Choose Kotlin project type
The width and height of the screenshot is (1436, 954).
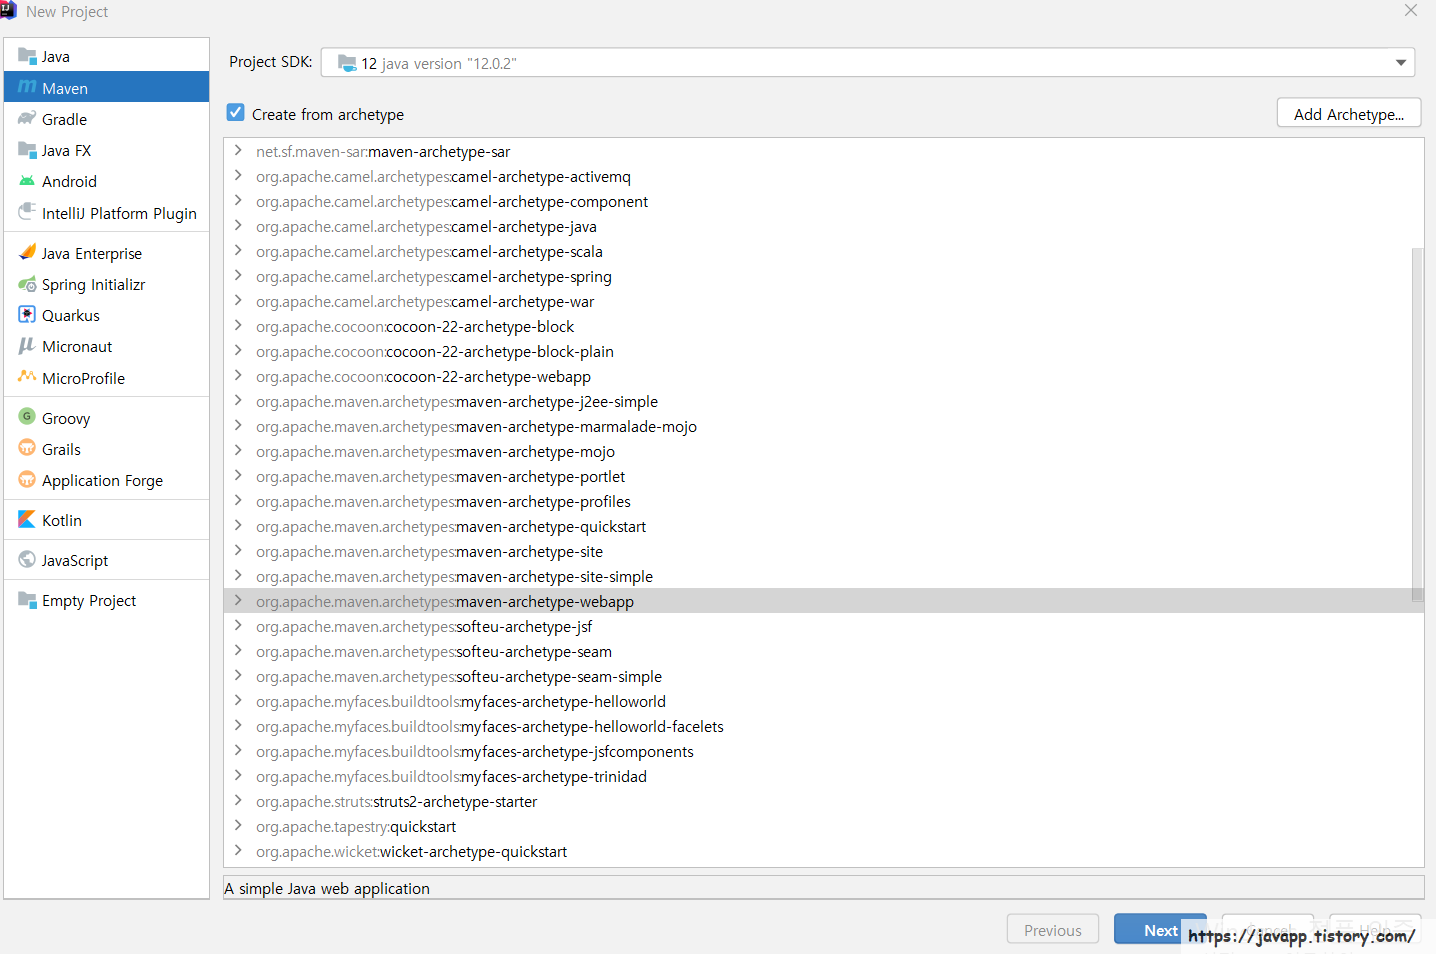pos(107,520)
